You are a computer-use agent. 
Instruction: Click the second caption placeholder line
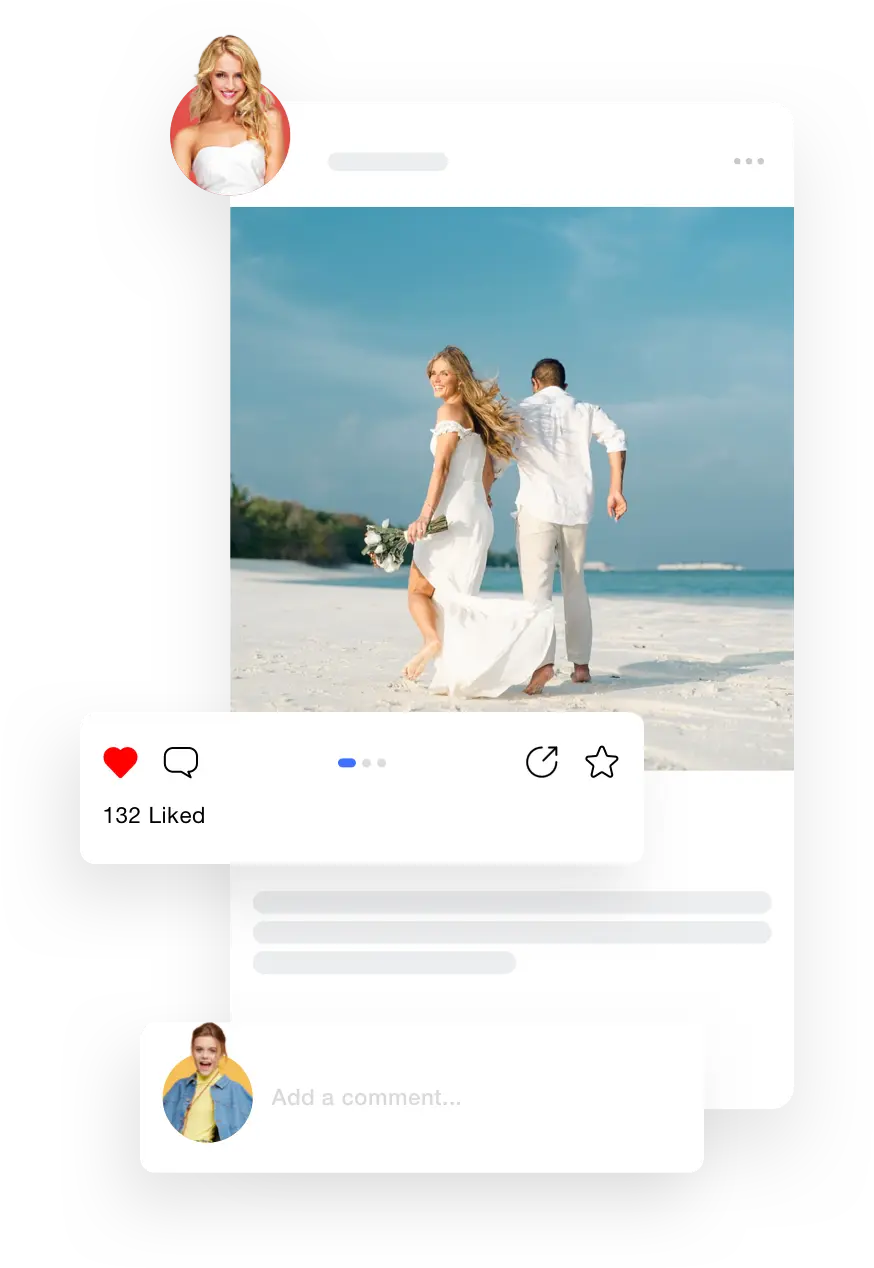(x=512, y=933)
